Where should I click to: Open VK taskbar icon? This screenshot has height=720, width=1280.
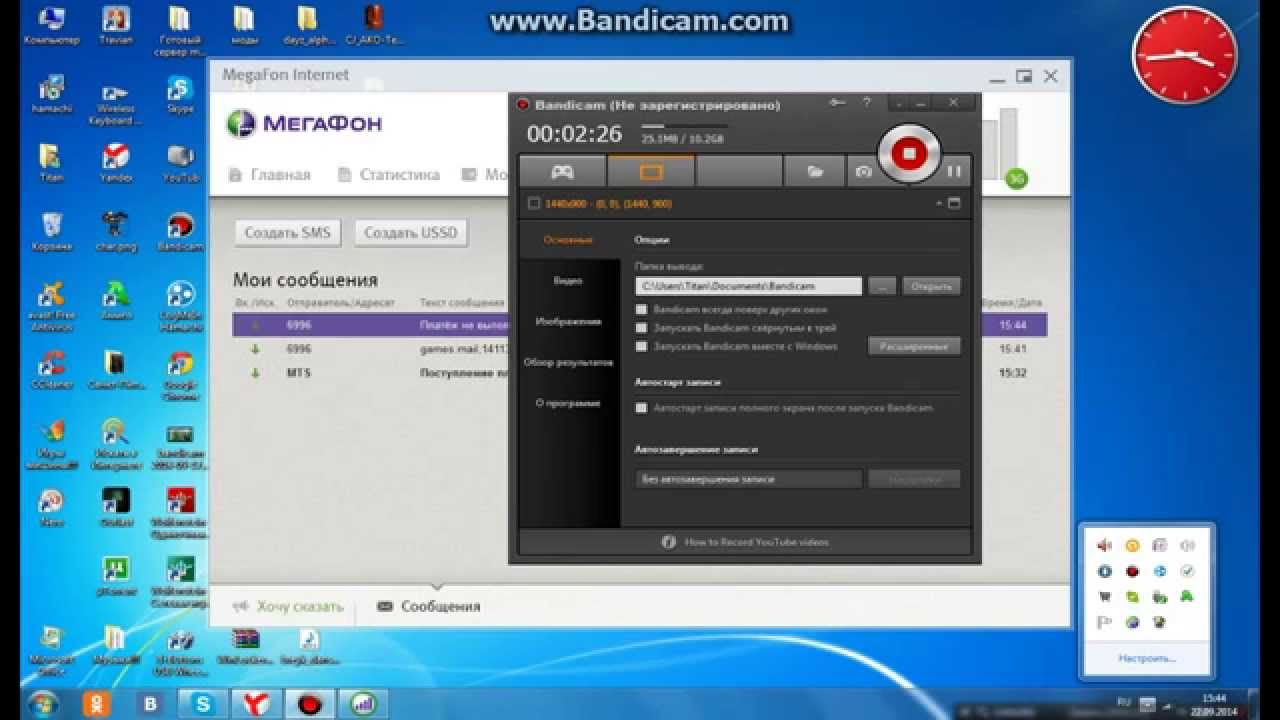pos(151,704)
